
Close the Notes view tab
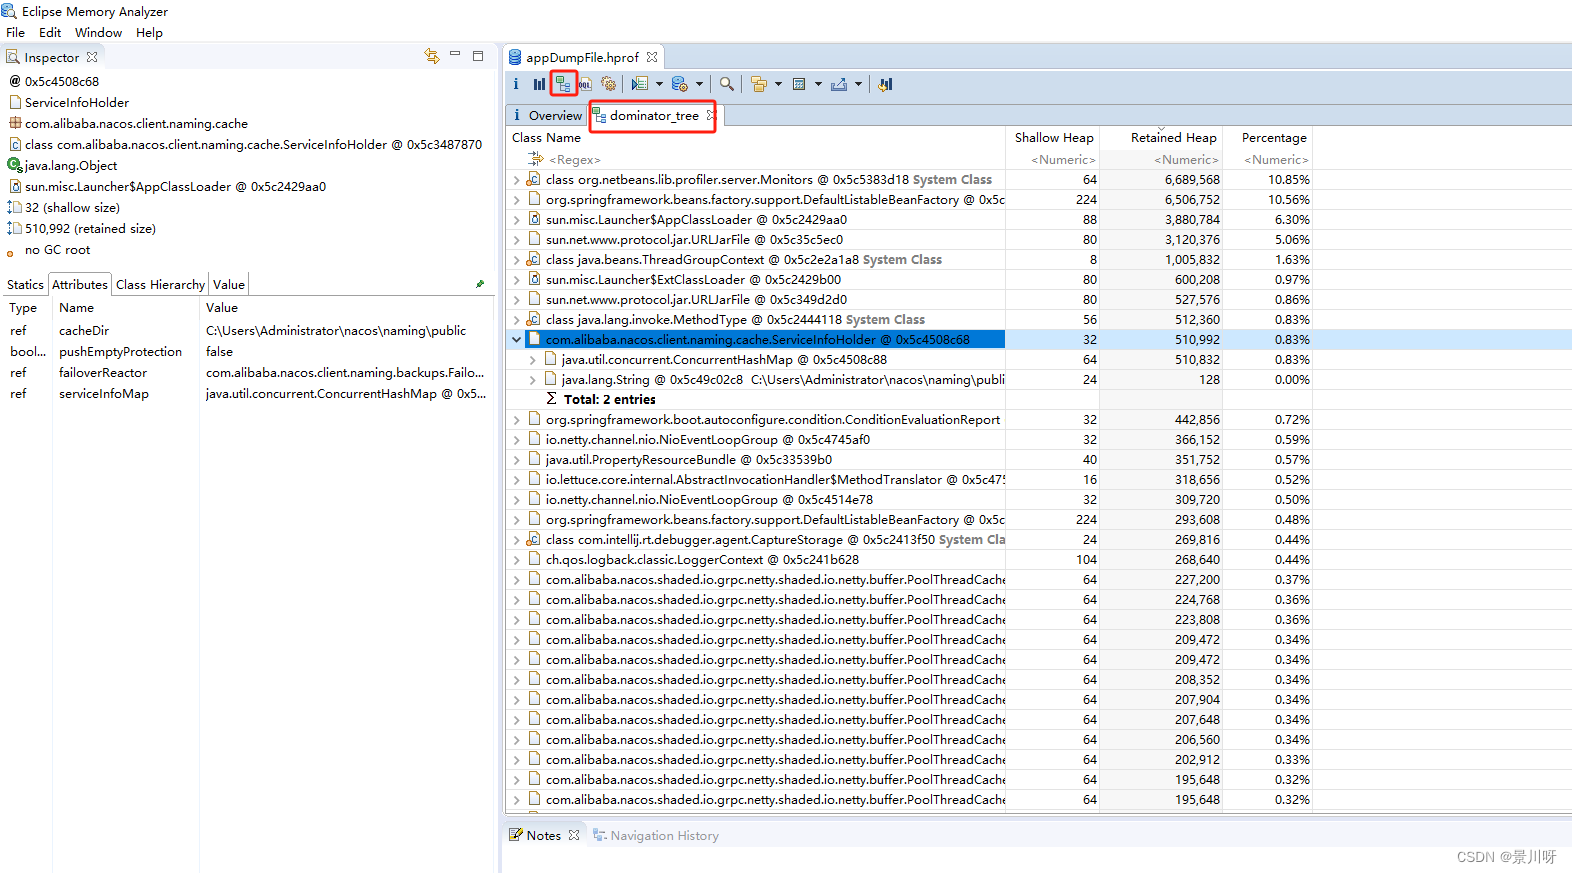pos(574,835)
